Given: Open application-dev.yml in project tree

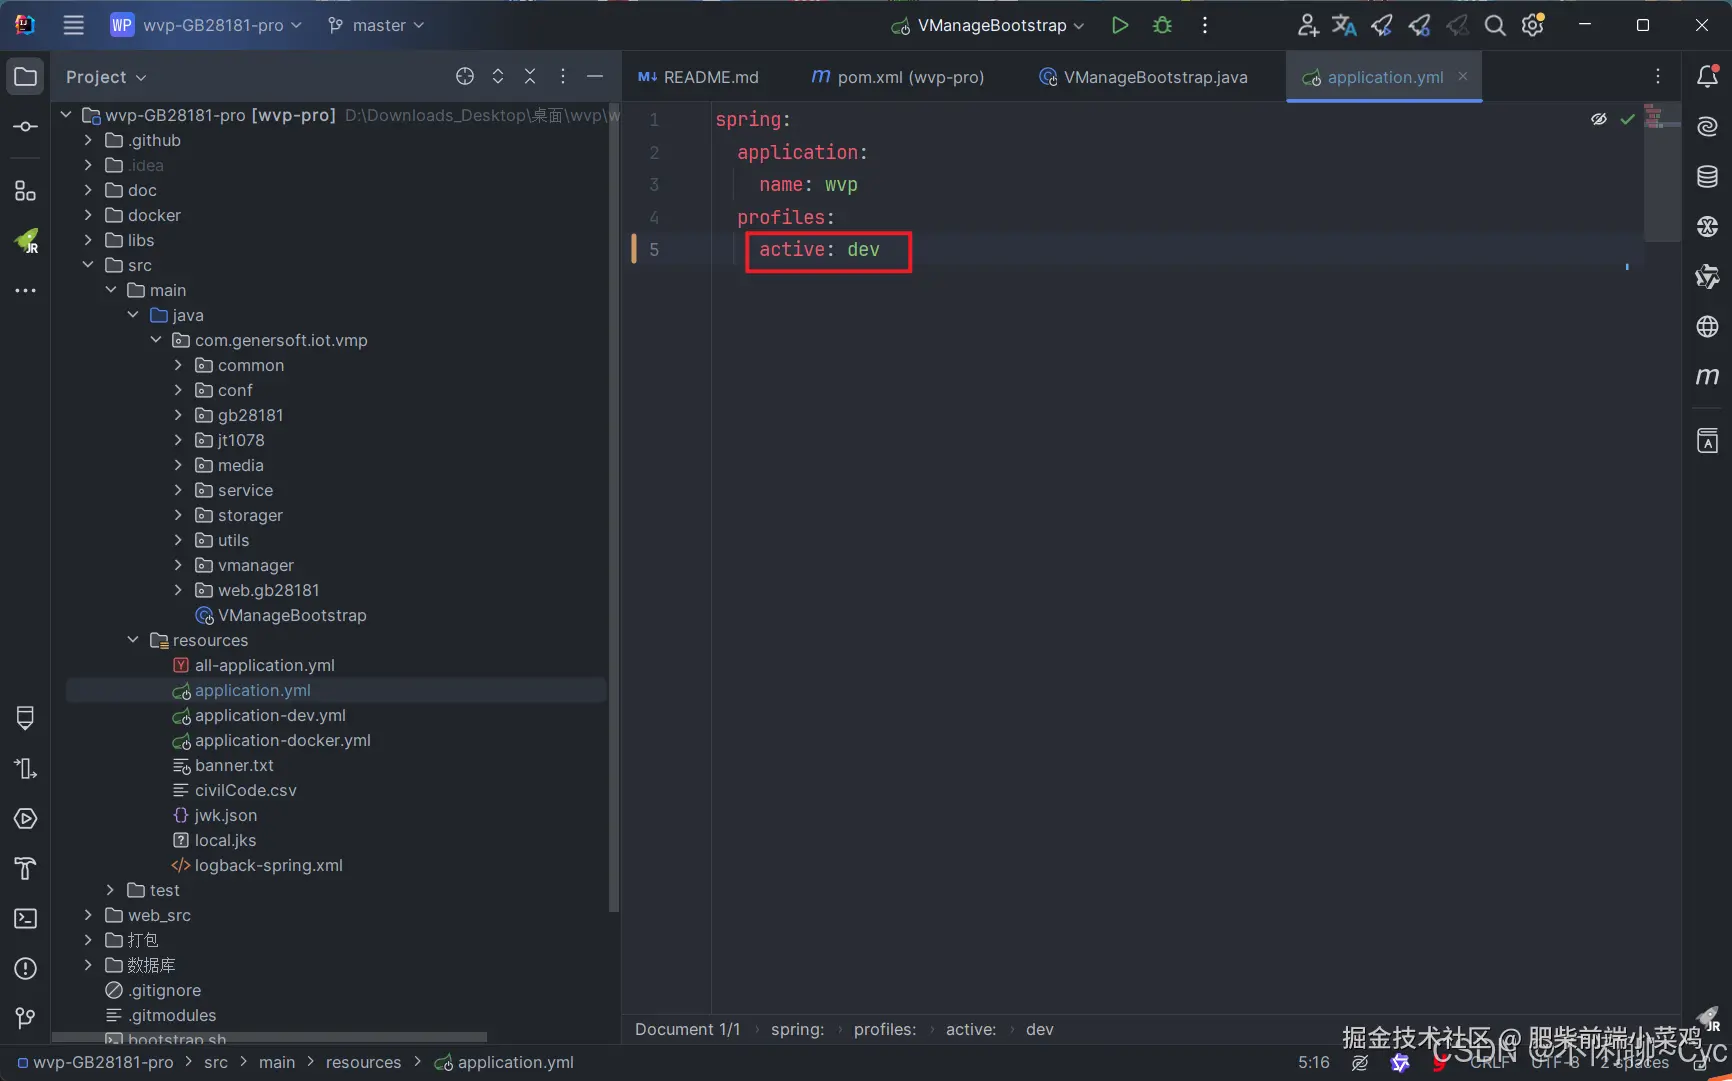Looking at the screenshot, I should coord(270,715).
